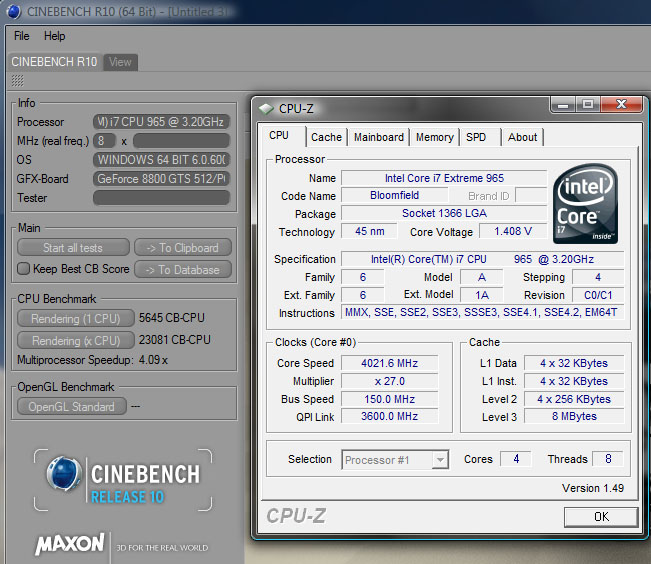Click 'Multiprocessor Speedup: 4.09 x' text

coord(92,360)
